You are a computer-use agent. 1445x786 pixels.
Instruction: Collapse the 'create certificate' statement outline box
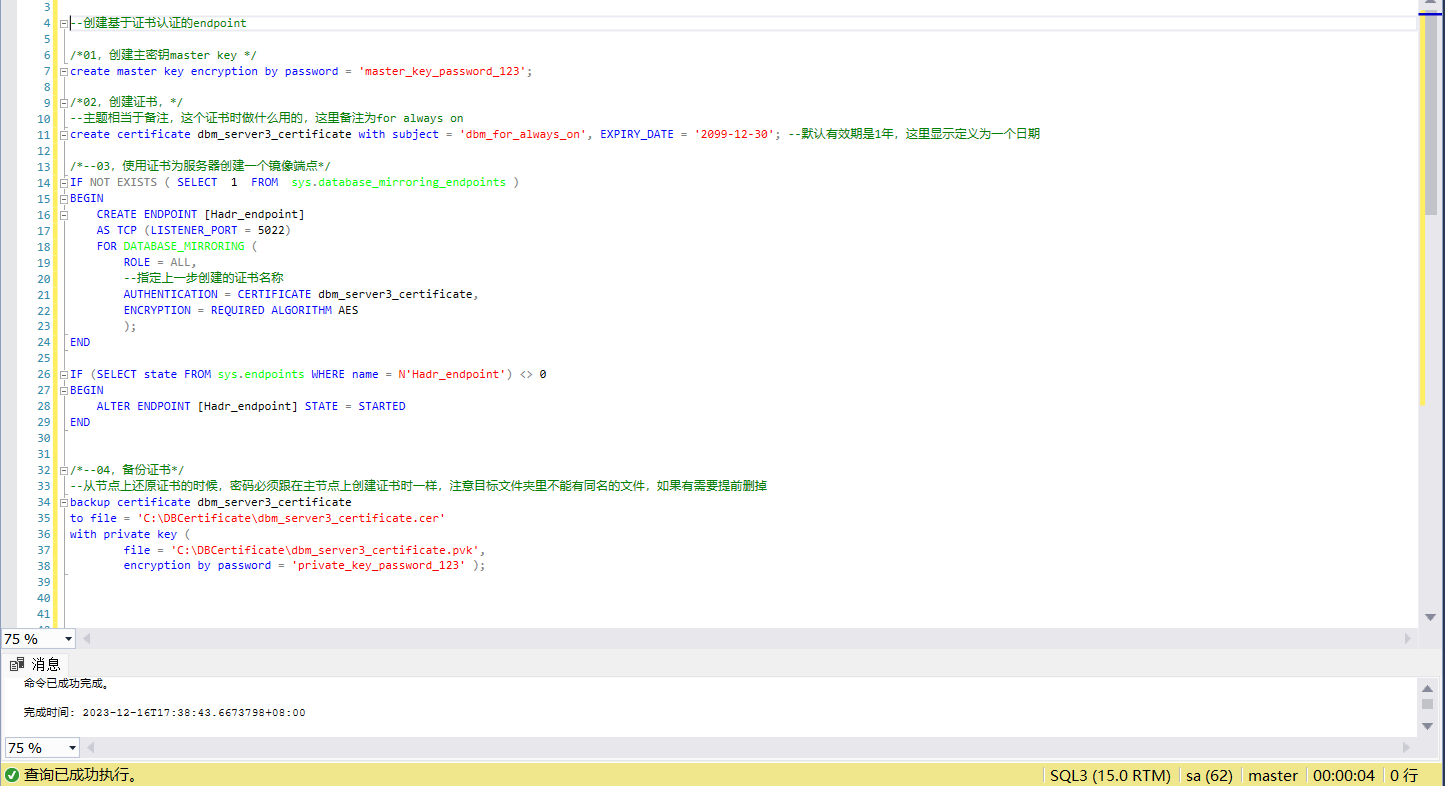64,135
